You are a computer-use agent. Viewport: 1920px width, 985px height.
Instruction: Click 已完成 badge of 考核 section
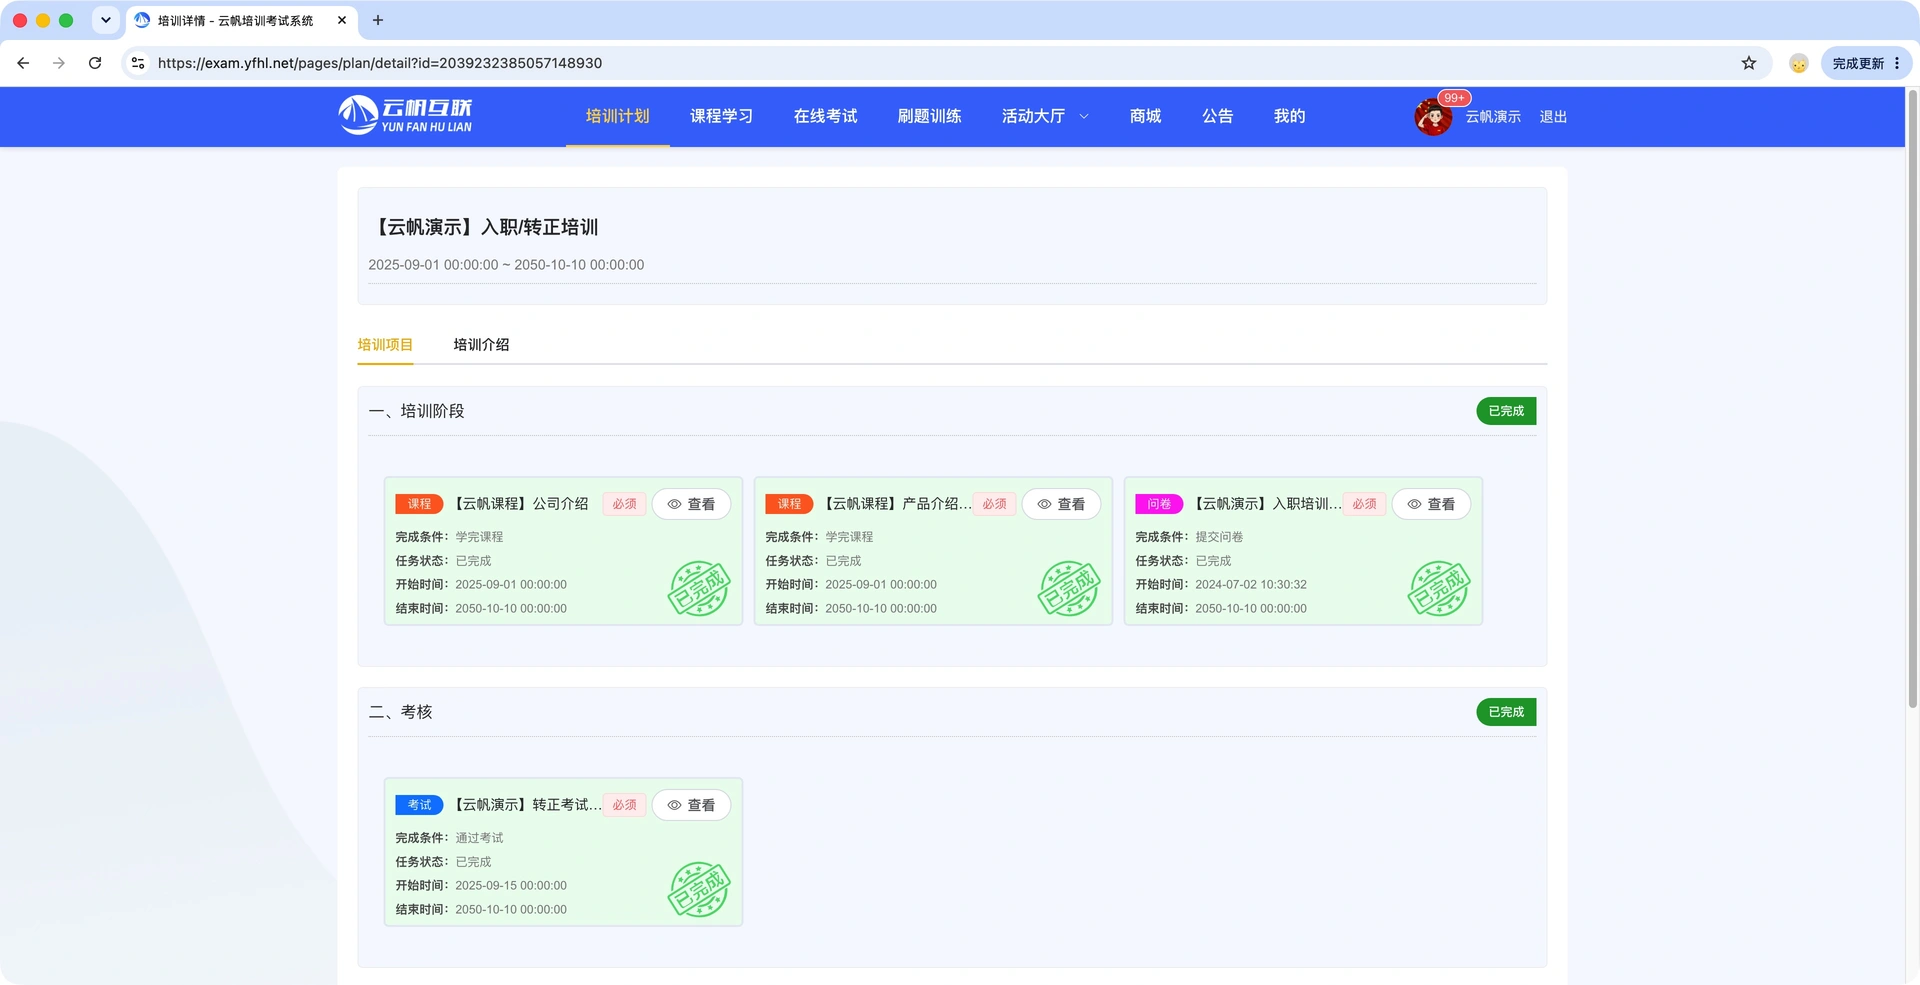point(1506,712)
